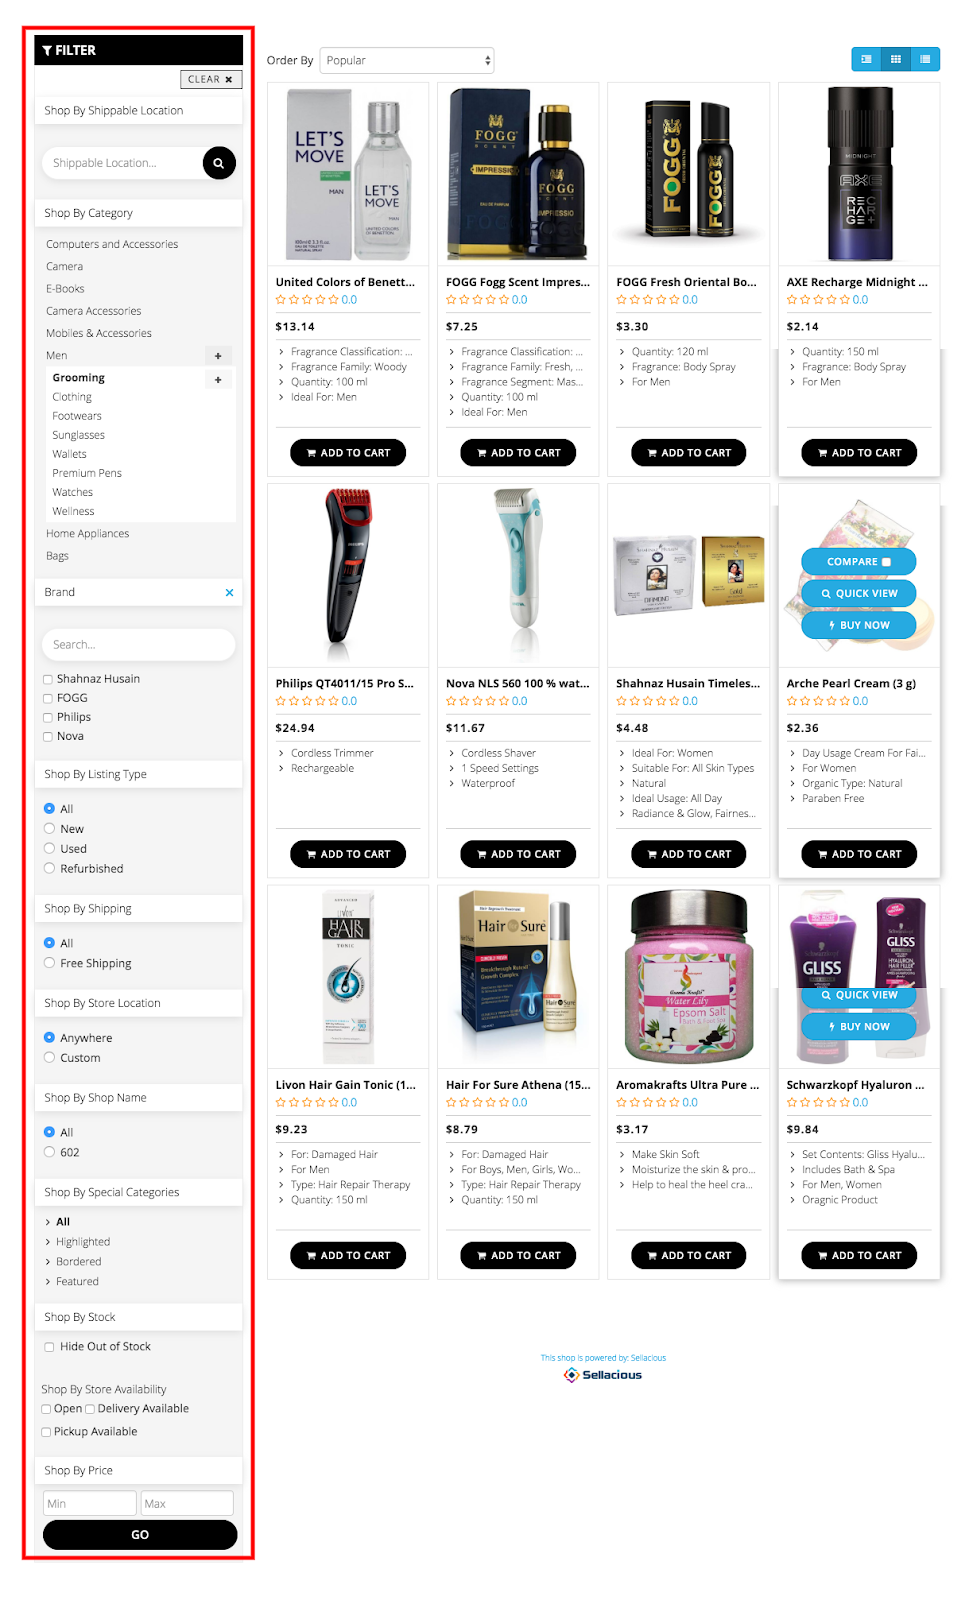This screenshot has height=1600, width=973.
Task: Add Nova NLS 560 to cart
Action: click(x=518, y=854)
